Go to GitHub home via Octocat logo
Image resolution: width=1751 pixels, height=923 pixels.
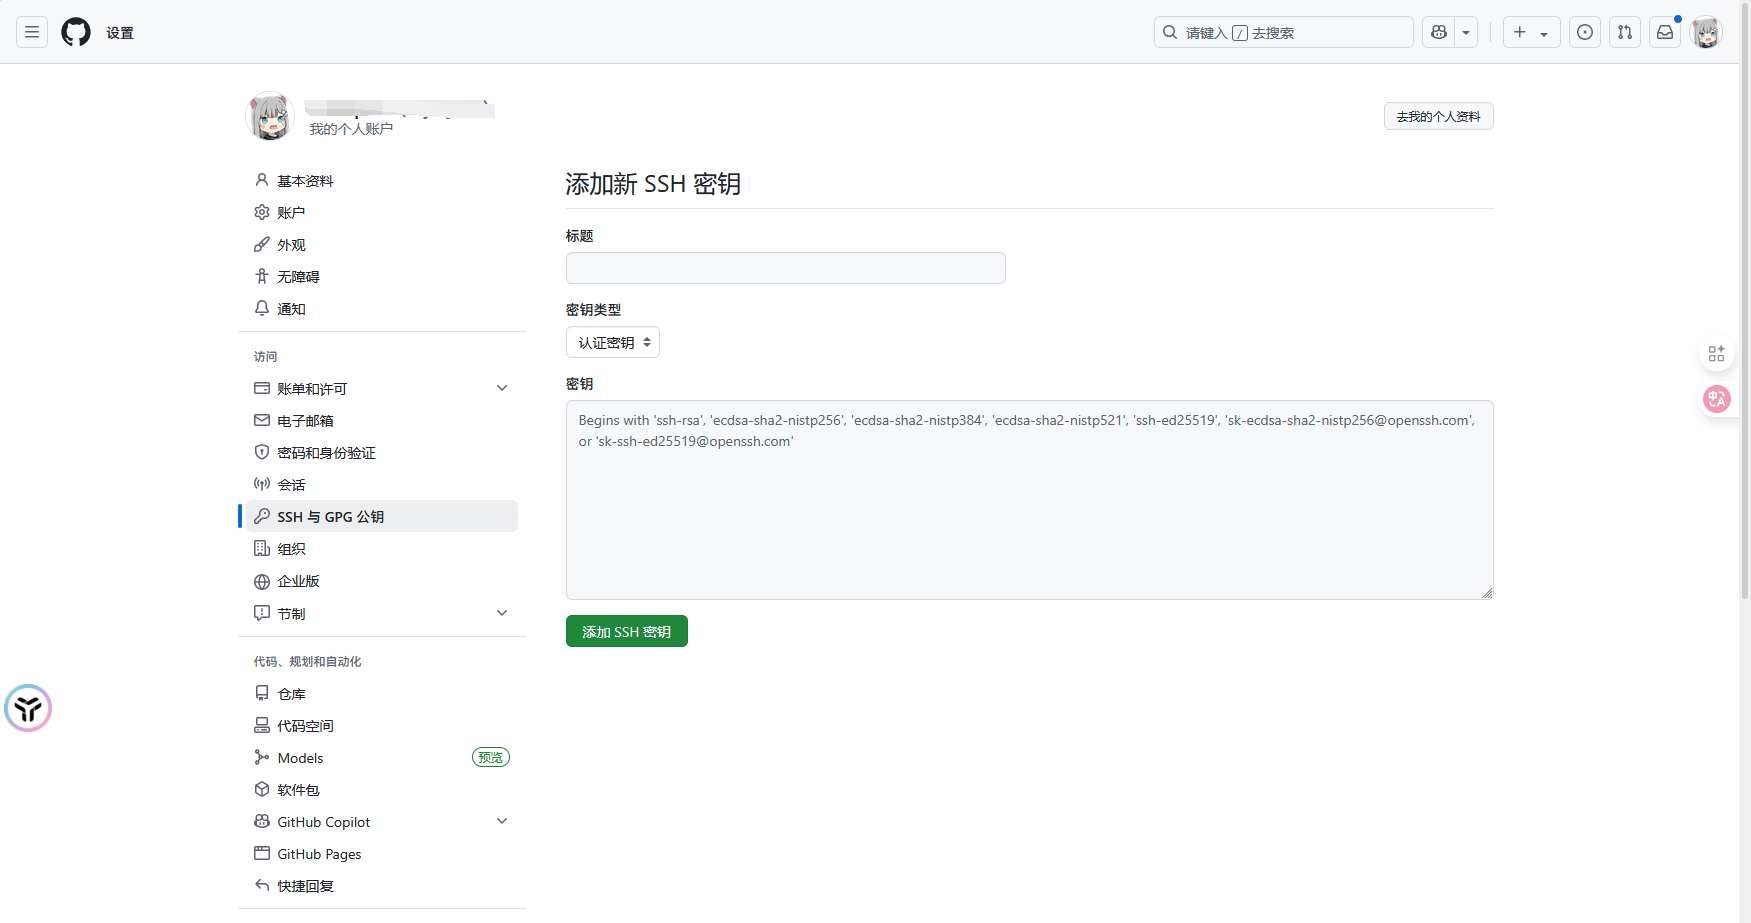coord(76,32)
